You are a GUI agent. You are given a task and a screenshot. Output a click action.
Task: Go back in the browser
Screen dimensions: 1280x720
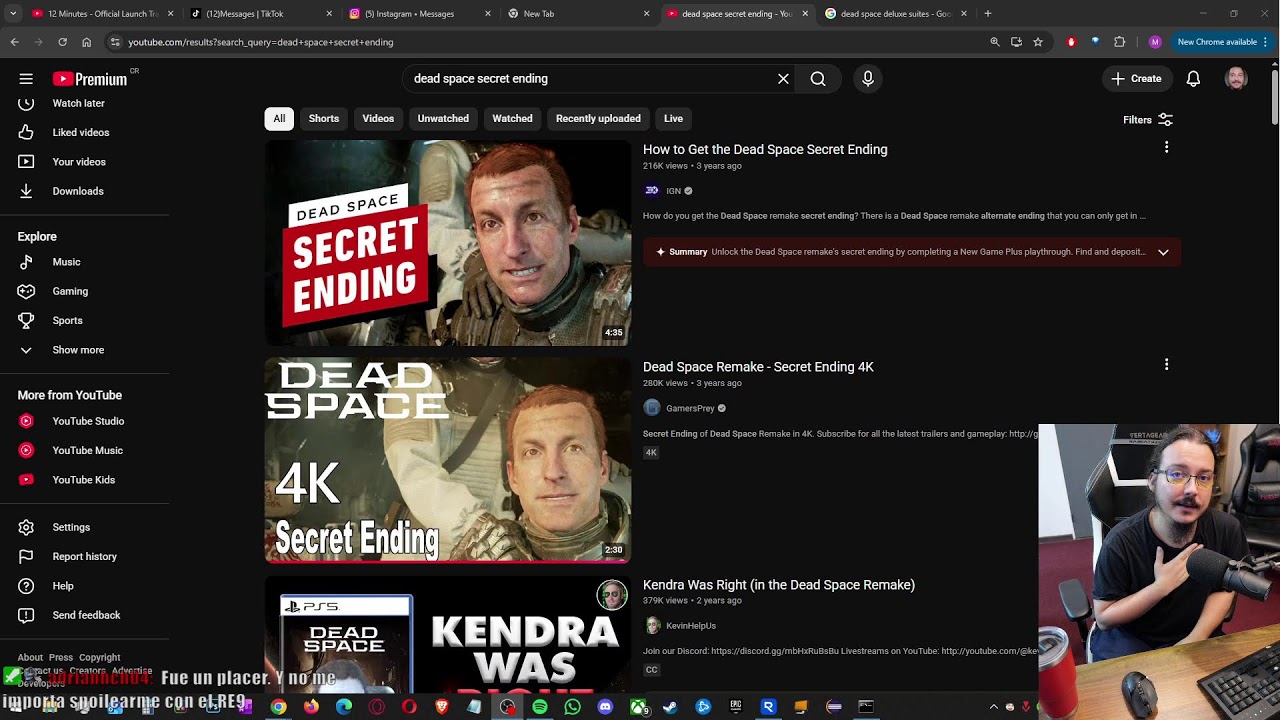[14, 42]
